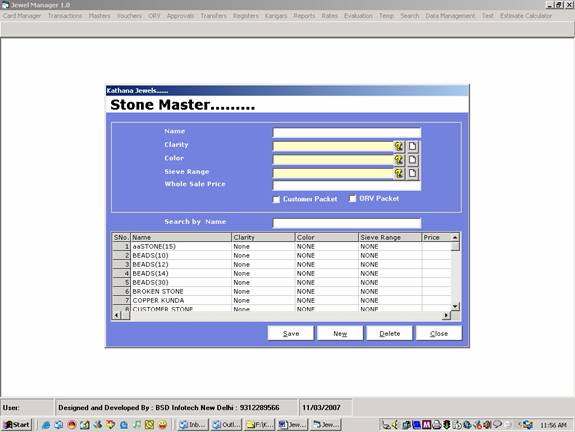Viewport: 575px width, 432px height.
Task: Click the 11:56 AM taskbar clock
Action: 553,425
